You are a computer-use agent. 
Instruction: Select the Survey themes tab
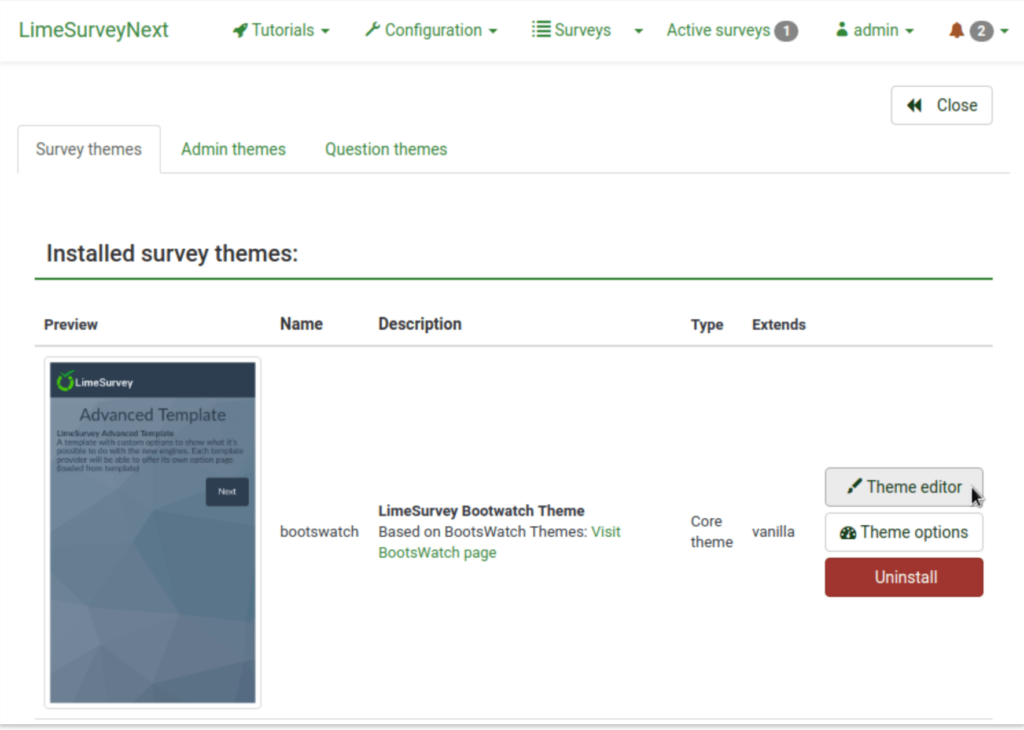[89, 149]
